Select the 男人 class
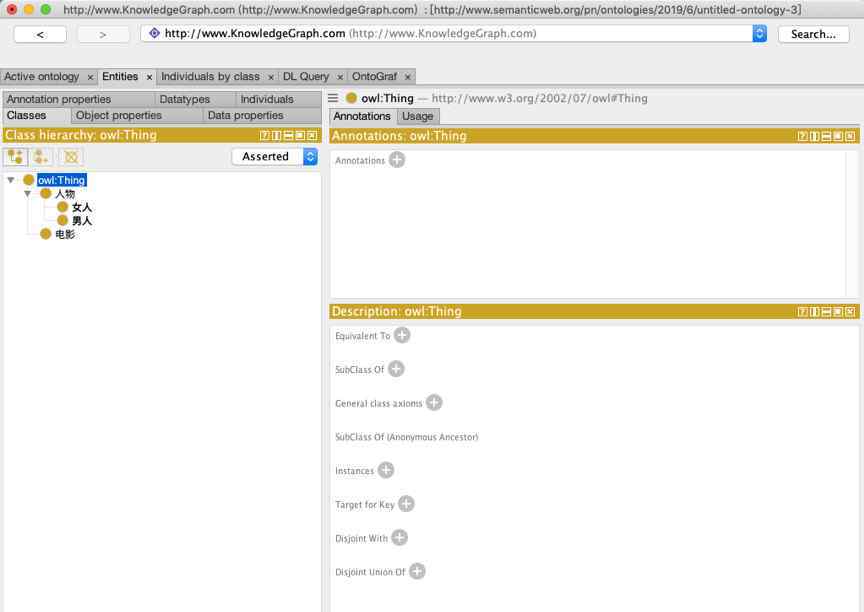Viewport: 864px width, 612px height. coord(82,221)
